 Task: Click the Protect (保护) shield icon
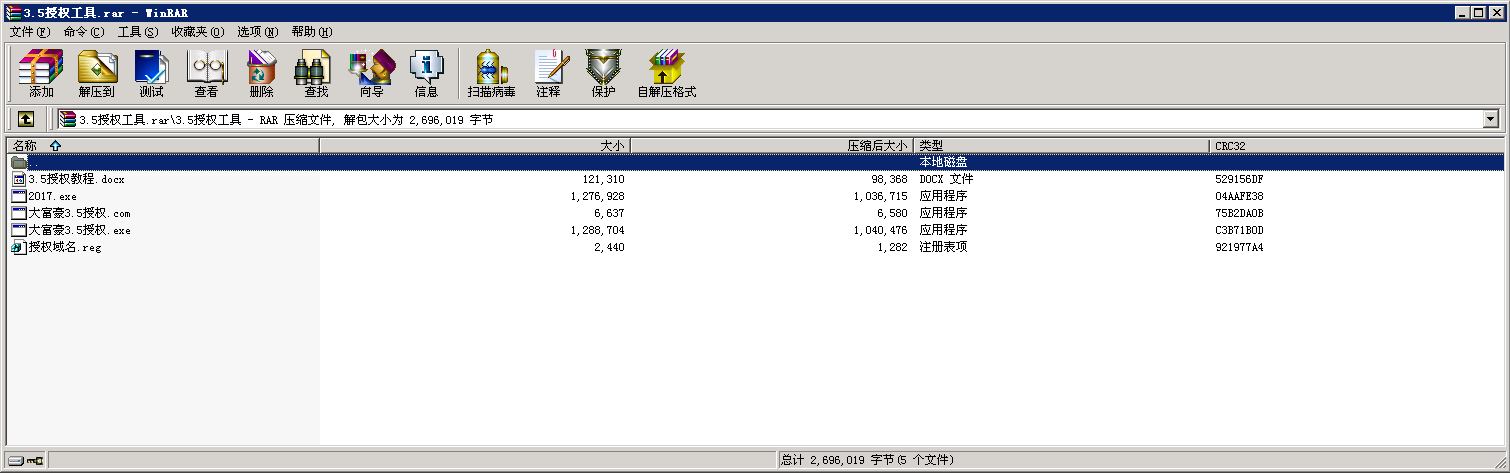(603, 74)
